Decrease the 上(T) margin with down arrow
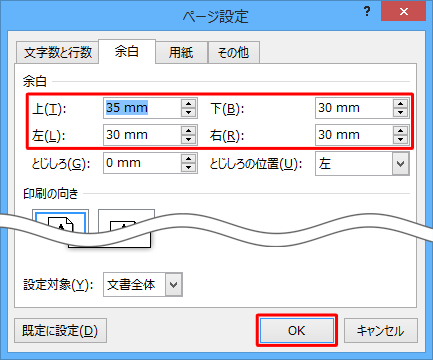The image size is (433, 360). (x=189, y=113)
